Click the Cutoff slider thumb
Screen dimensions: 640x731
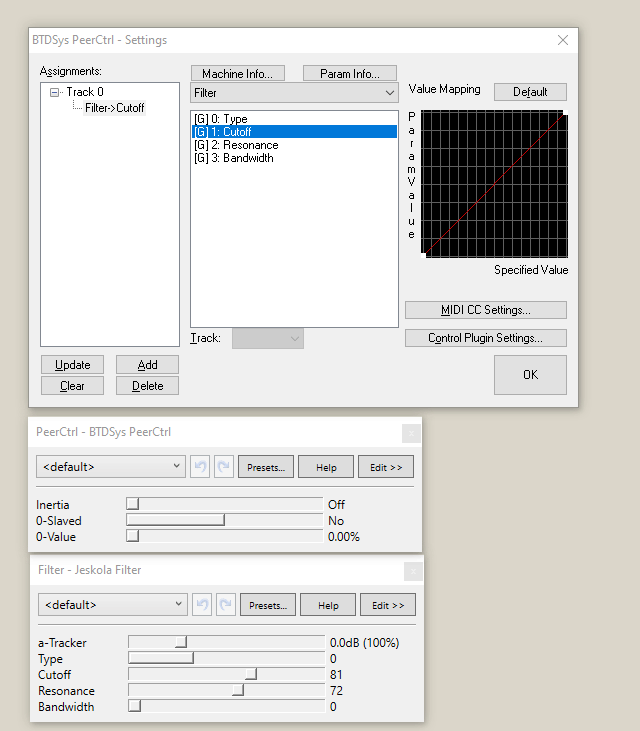(x=251, y=674)
